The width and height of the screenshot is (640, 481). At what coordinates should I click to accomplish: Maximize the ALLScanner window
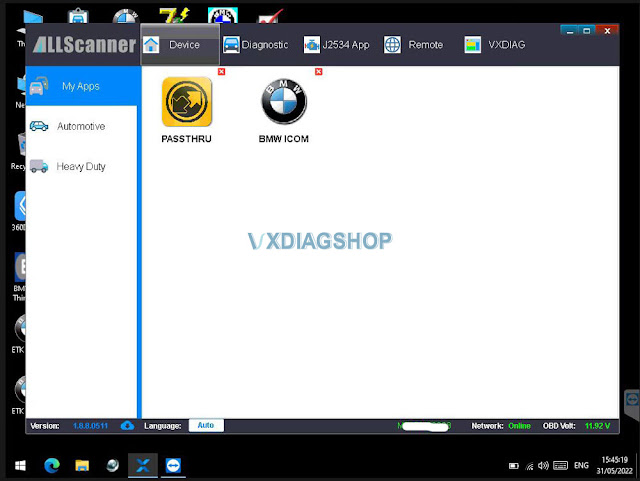(x=587, y=31)
